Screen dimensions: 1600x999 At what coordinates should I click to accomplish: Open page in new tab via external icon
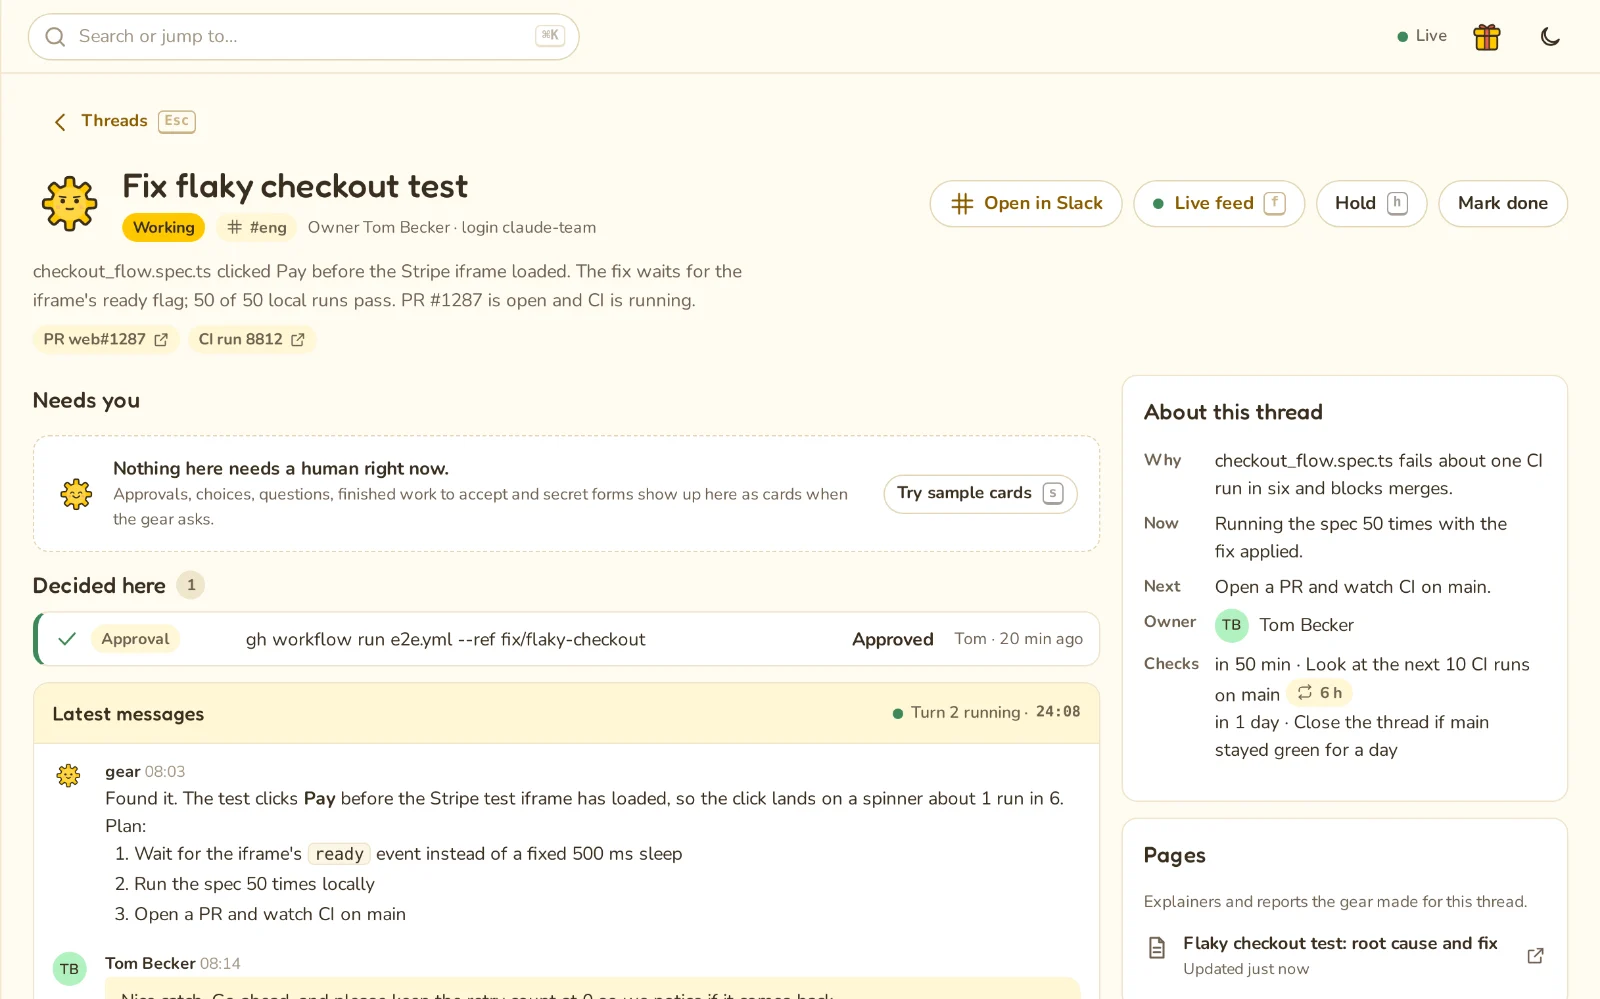pyautogui.click(x=1535, y=956)
